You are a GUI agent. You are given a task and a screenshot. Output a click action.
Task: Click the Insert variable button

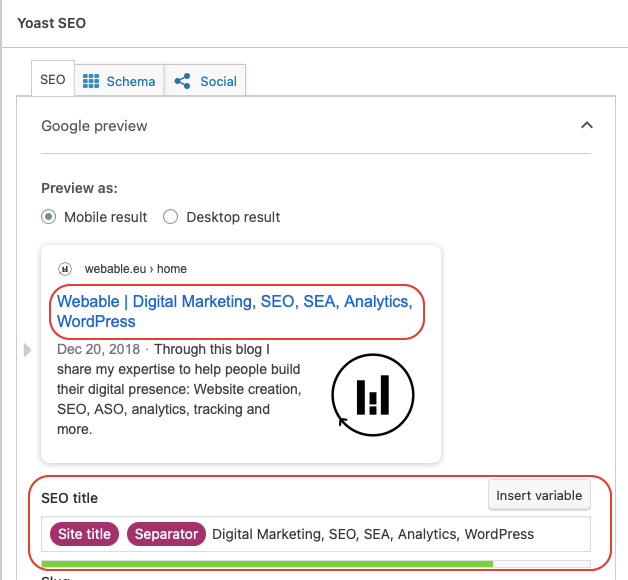[x=539, y=495]
